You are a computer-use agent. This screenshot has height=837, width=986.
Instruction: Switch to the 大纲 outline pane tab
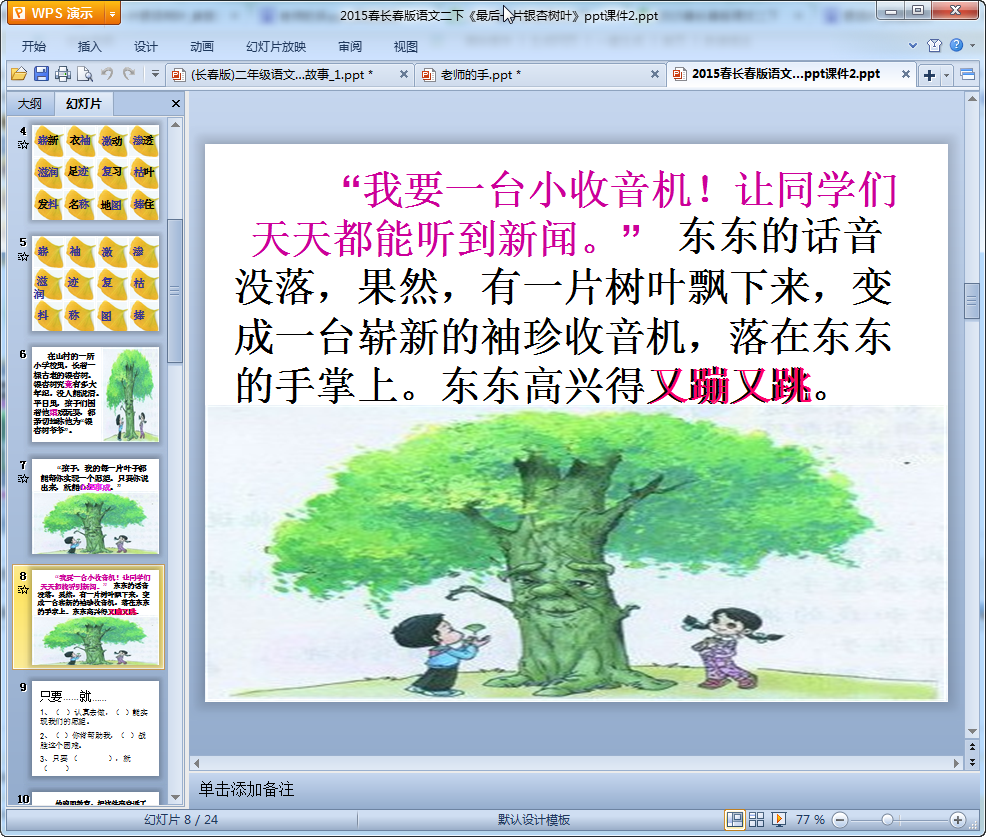tap(30, 104)
